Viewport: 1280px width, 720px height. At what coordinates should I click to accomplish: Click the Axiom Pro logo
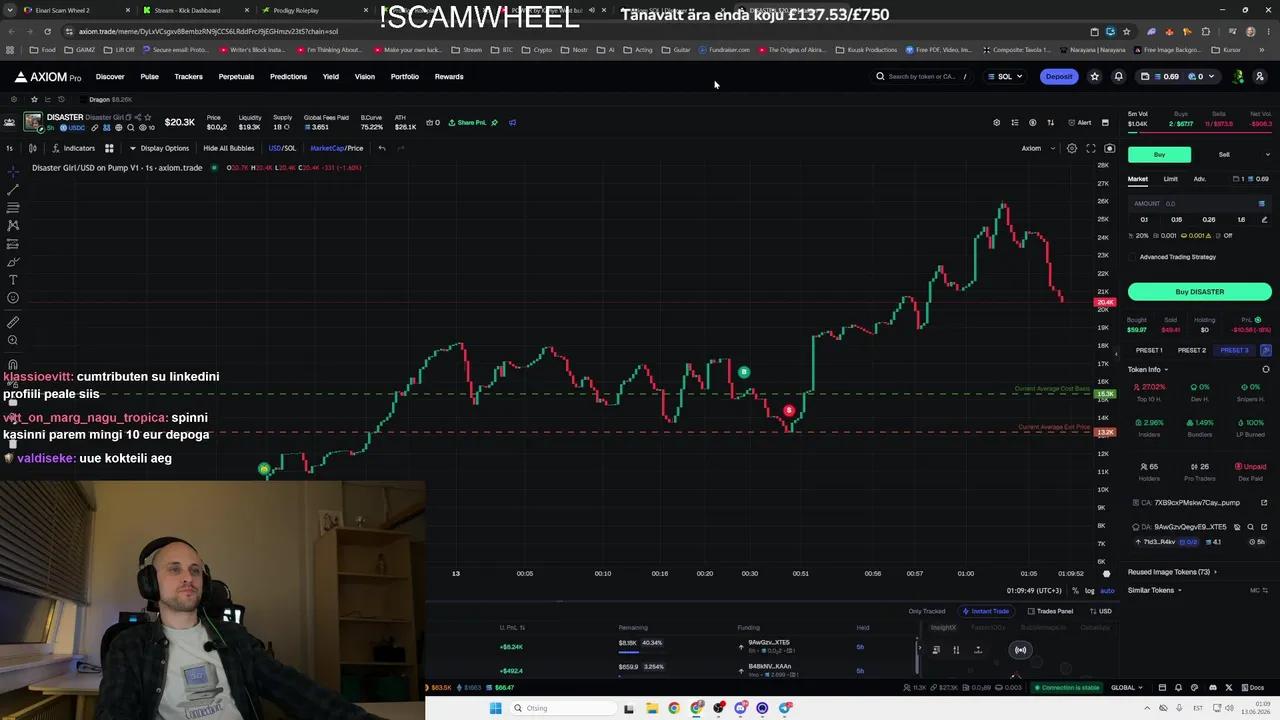click(48, 76)
